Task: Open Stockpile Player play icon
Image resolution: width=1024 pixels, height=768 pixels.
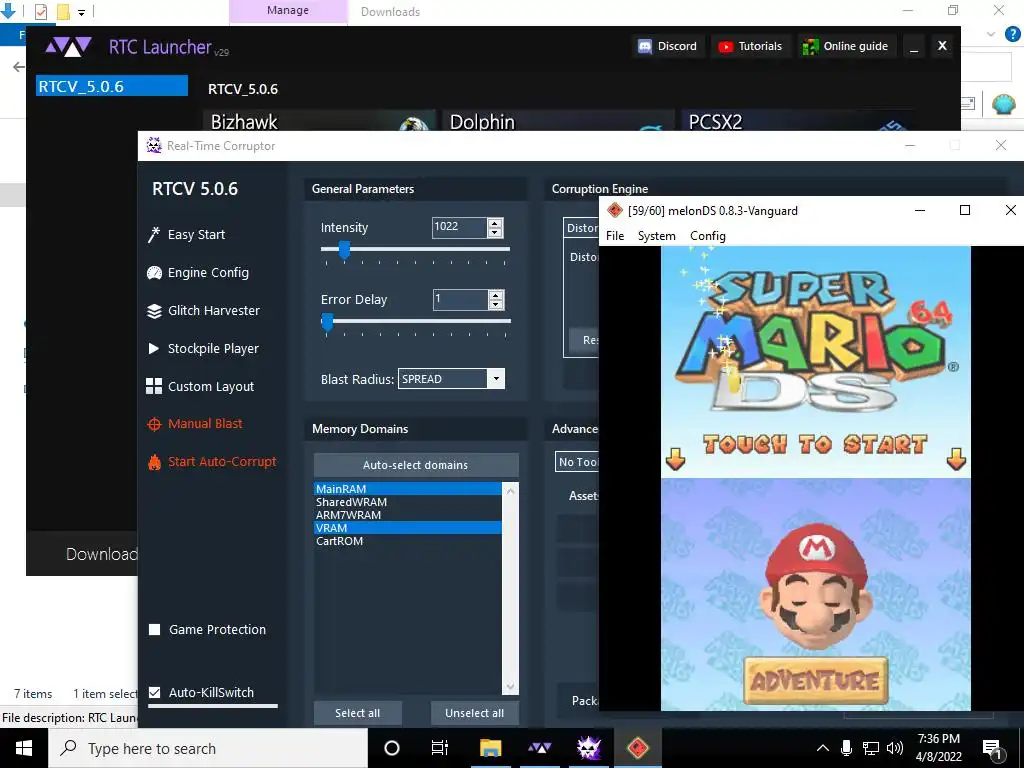Action: (154, 349)
